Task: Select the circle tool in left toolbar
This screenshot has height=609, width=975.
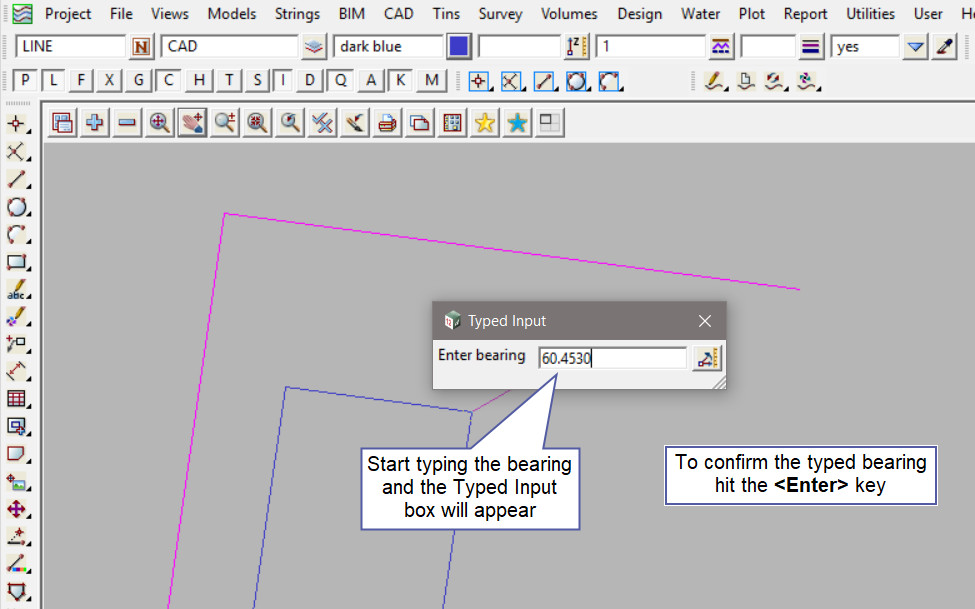Action: 17,208
